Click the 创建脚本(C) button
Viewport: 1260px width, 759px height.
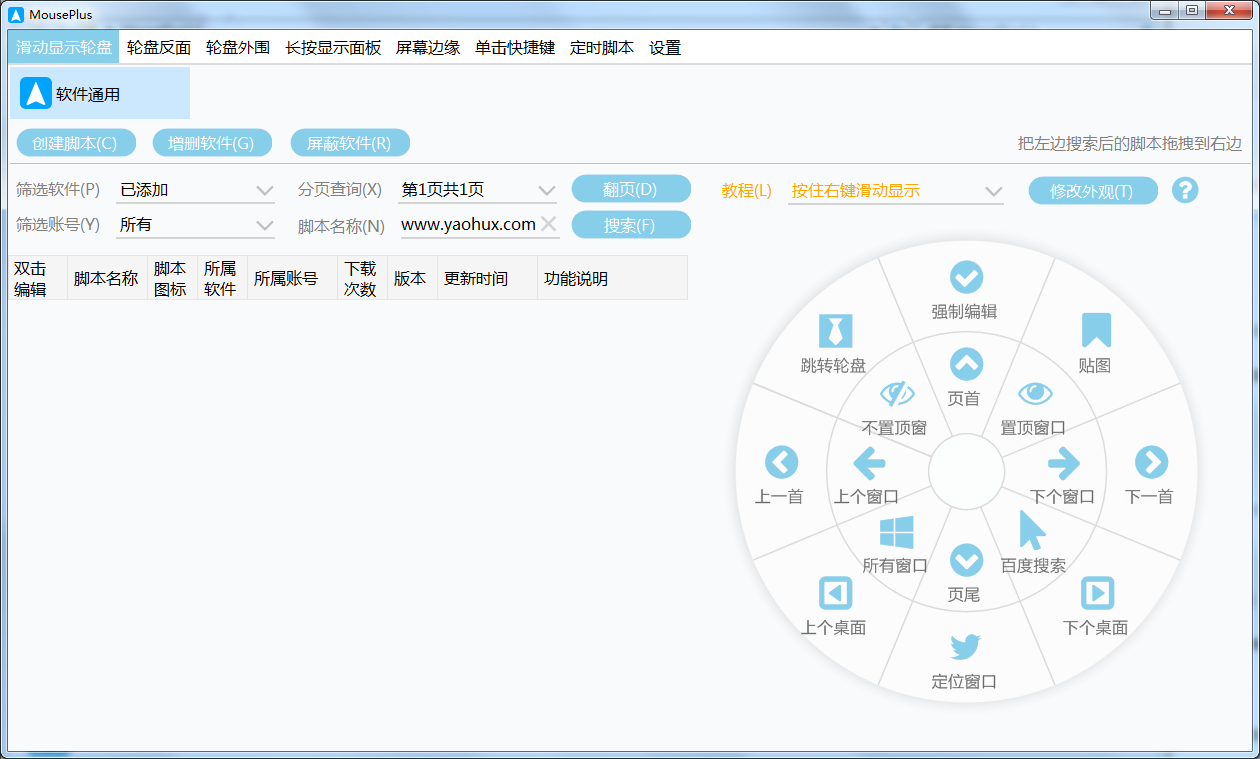75,143
